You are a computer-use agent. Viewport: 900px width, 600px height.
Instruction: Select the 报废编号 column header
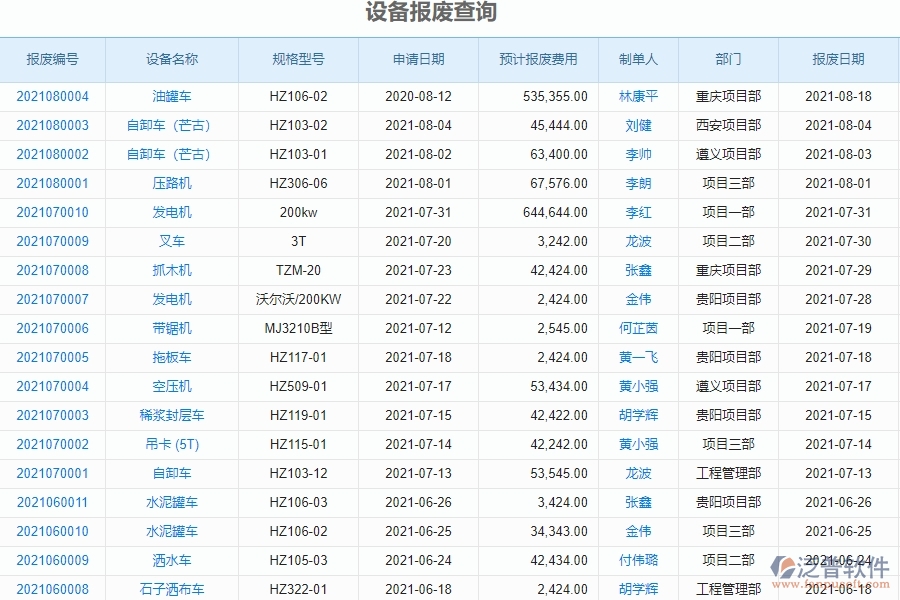pos(53,60)
